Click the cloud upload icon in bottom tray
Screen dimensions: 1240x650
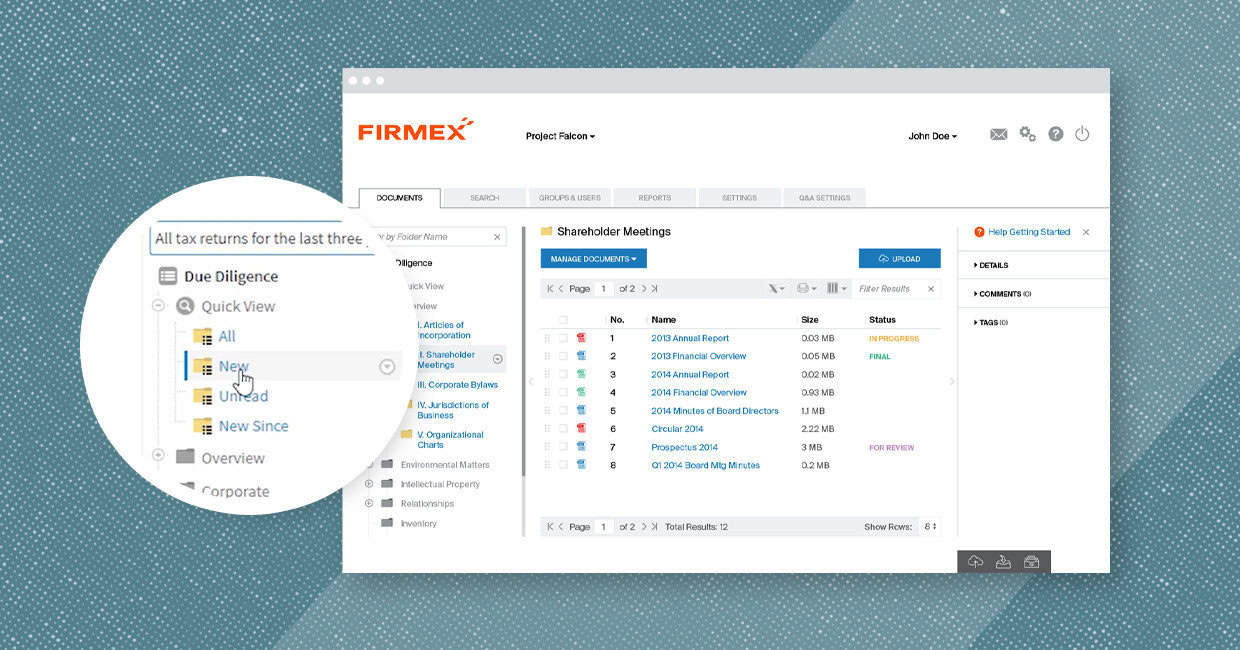coord(976,562)
